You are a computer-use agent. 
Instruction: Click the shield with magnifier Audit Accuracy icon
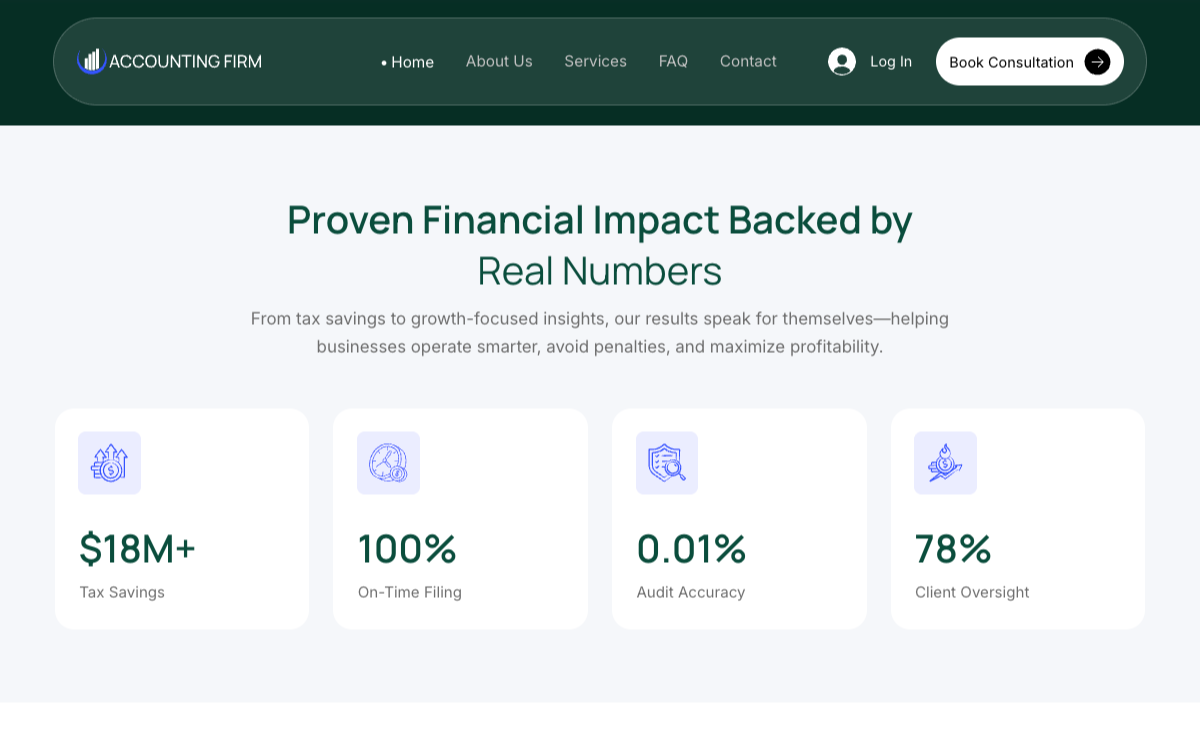coord(667,463)
